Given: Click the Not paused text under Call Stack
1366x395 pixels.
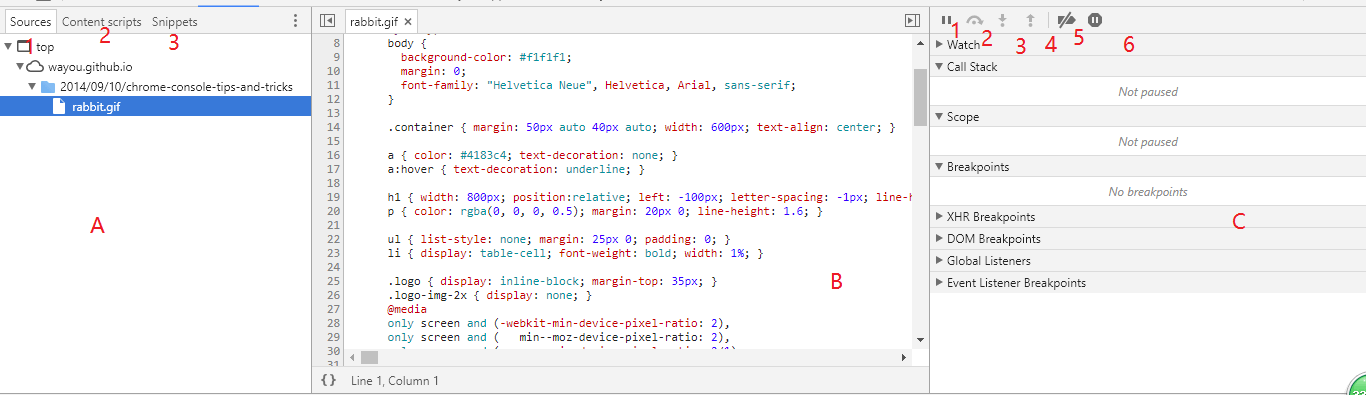Looking at the screenshot, I should tap(1148, 92).
